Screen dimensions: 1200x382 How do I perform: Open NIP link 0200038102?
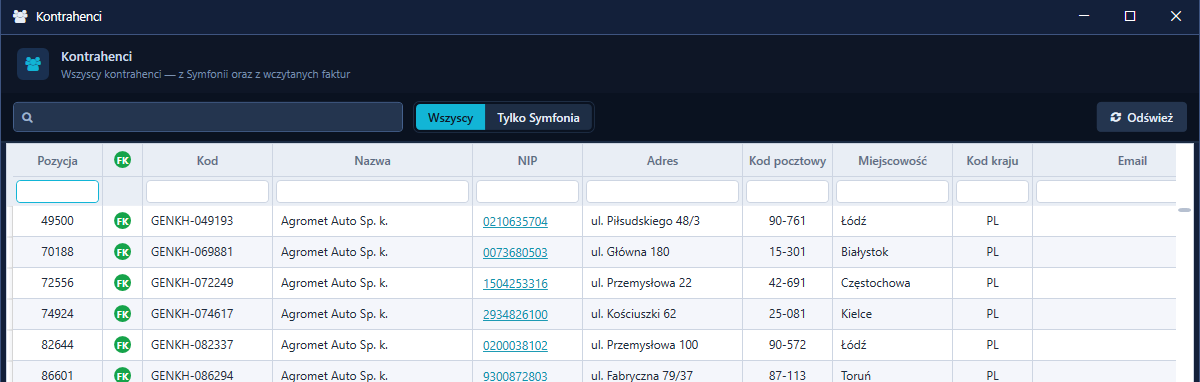tap(515, 345)
